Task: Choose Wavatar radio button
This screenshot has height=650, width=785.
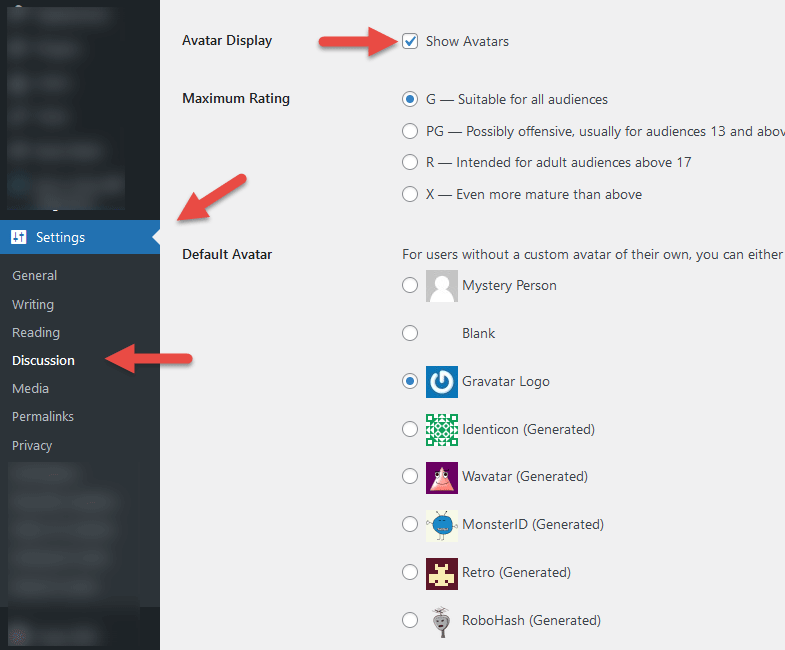Action: coord(410,476)
